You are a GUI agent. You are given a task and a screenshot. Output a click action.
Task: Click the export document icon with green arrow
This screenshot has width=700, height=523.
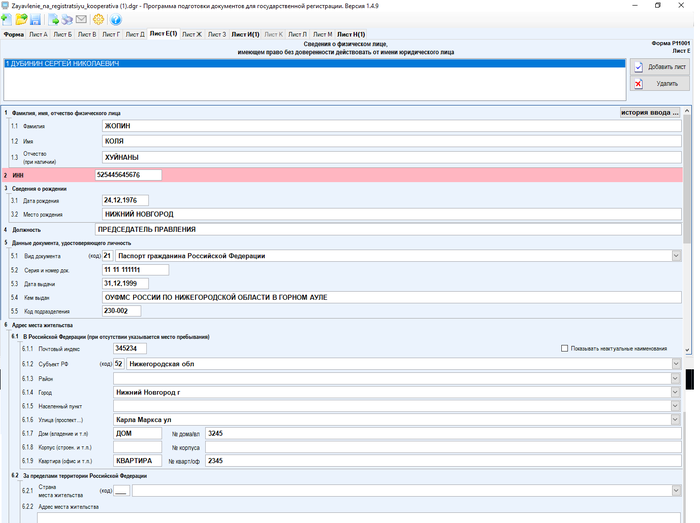tap(53, 19)
